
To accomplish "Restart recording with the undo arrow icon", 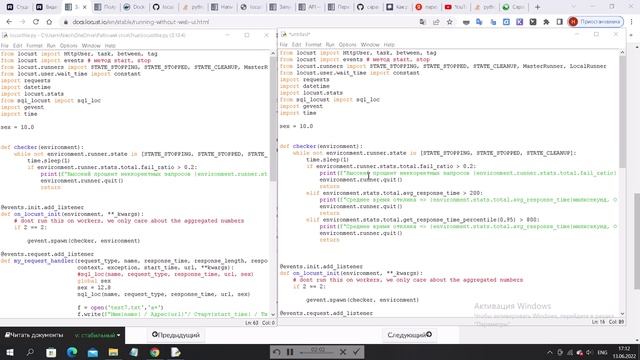I will pos(276,352).
